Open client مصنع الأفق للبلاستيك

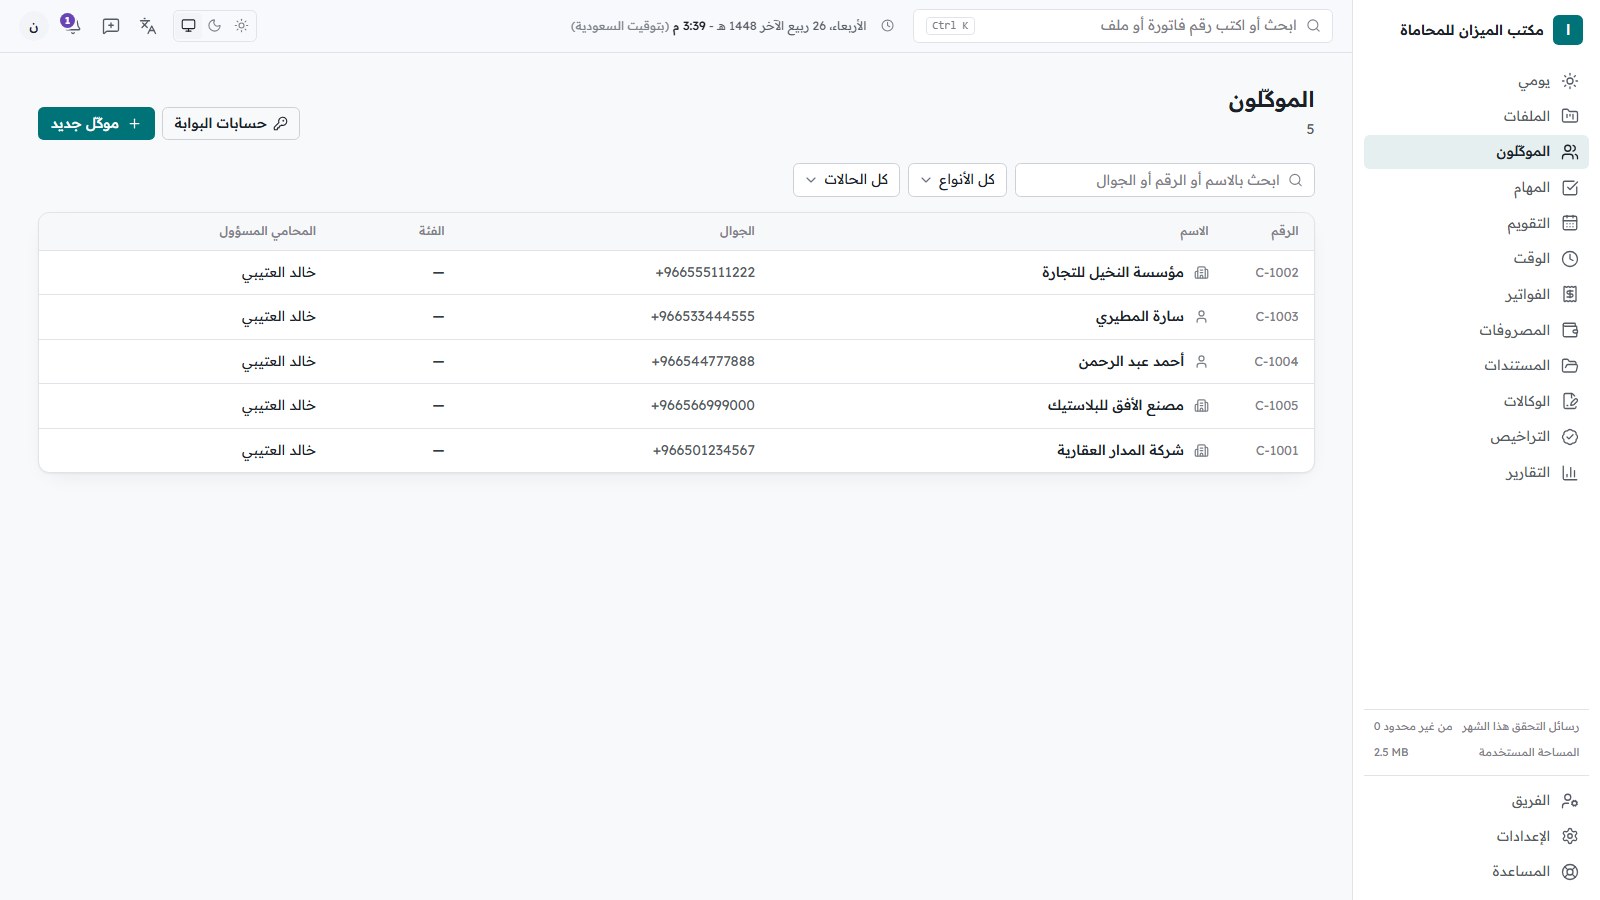(x=1115, y=406)
